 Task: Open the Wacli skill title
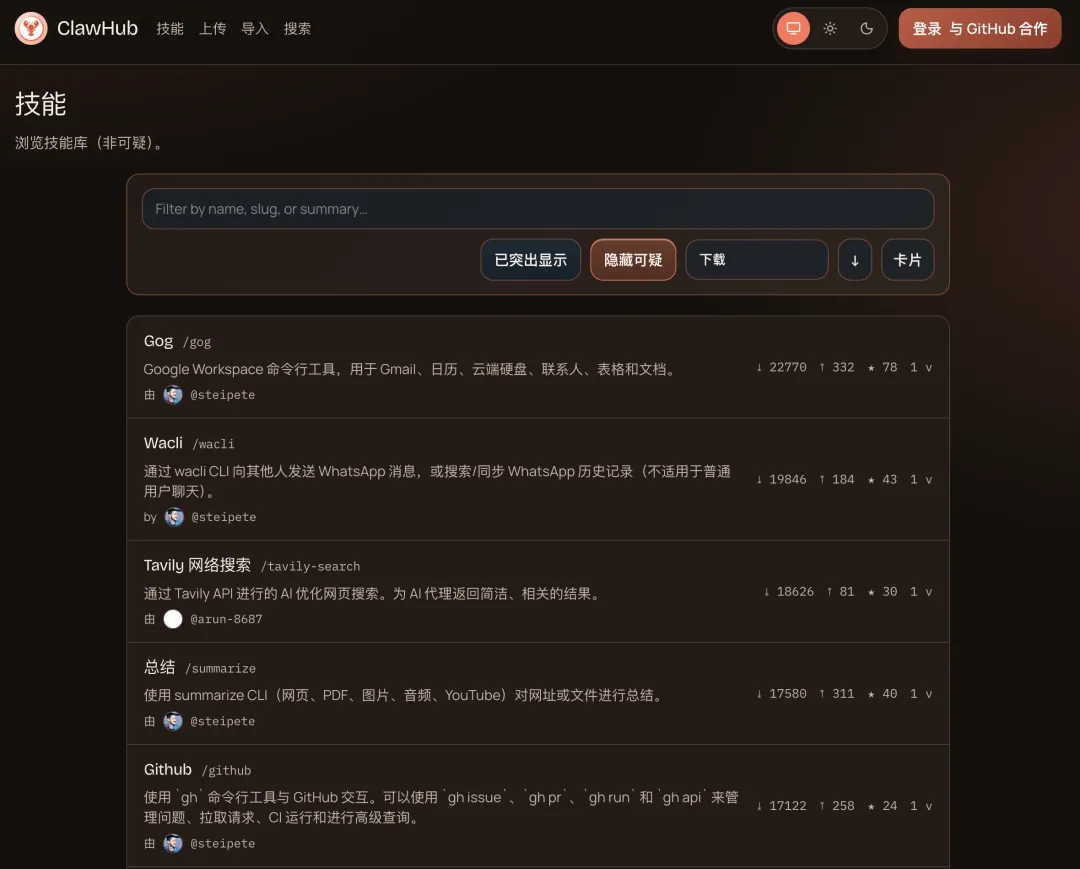pos(163,443)
